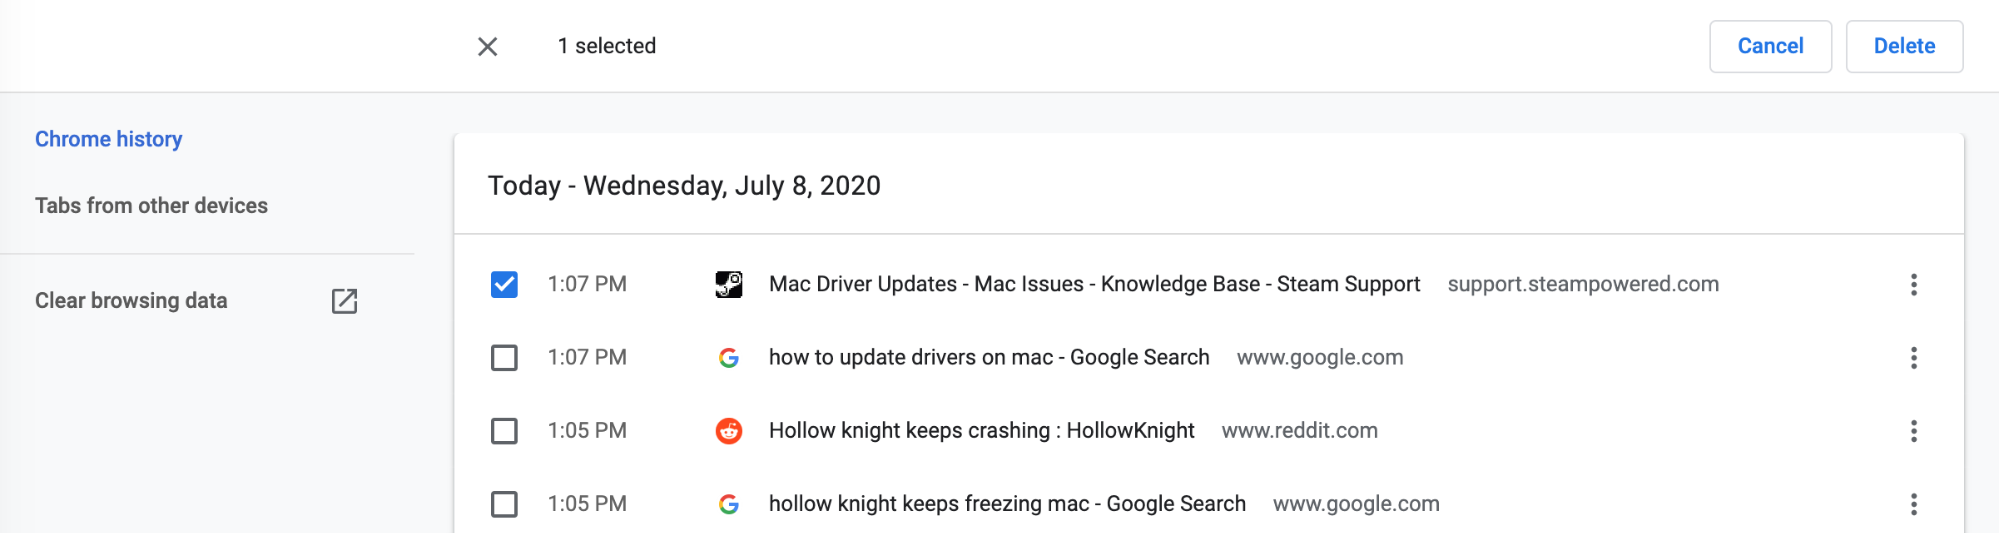The image size is (1999, 533).
Task: Select the Hollow knight keeps crashing checkbox
Action: pyautogui.click(x=504, y=431)
